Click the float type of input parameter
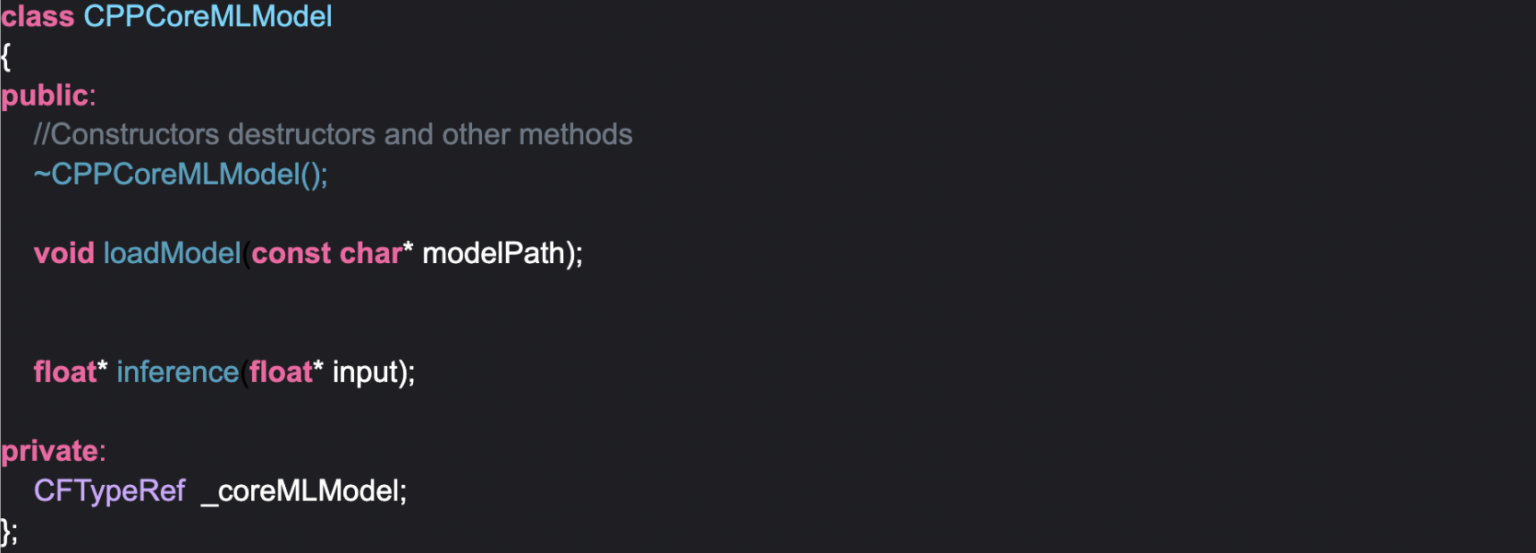This screenshot has width=1536, height=553. point(281,372)
